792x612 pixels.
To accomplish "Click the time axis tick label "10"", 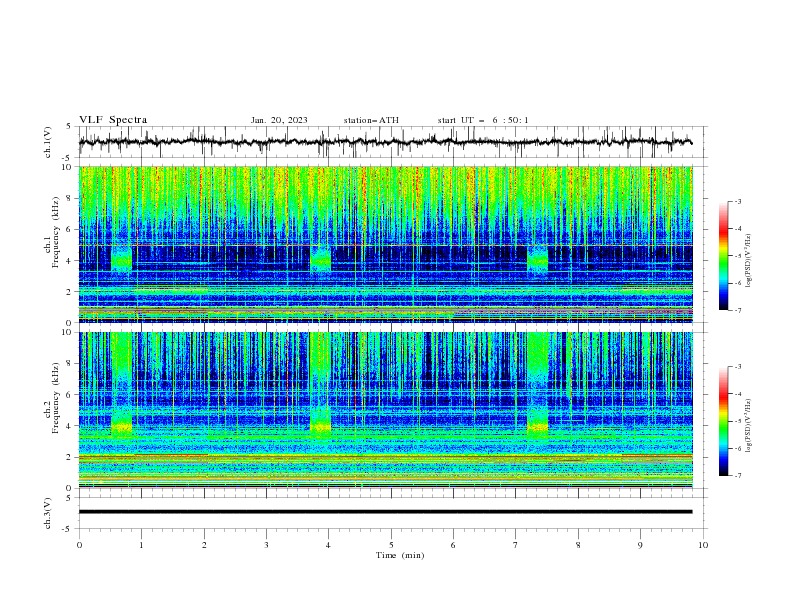I will [703, 545].
